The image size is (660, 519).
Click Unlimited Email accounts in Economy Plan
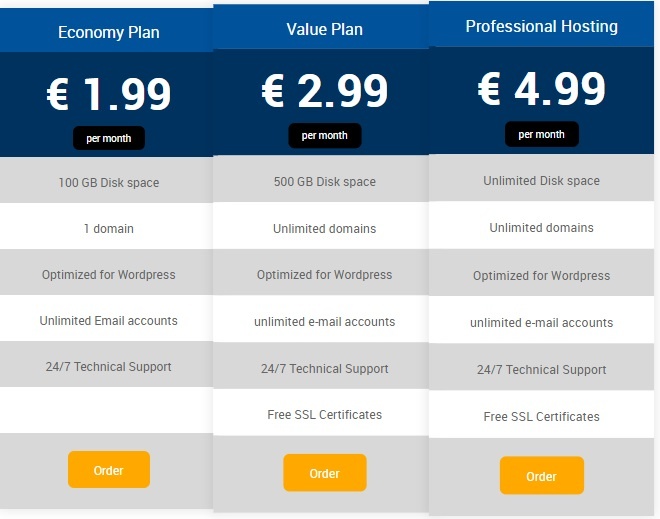pos(109,320)
